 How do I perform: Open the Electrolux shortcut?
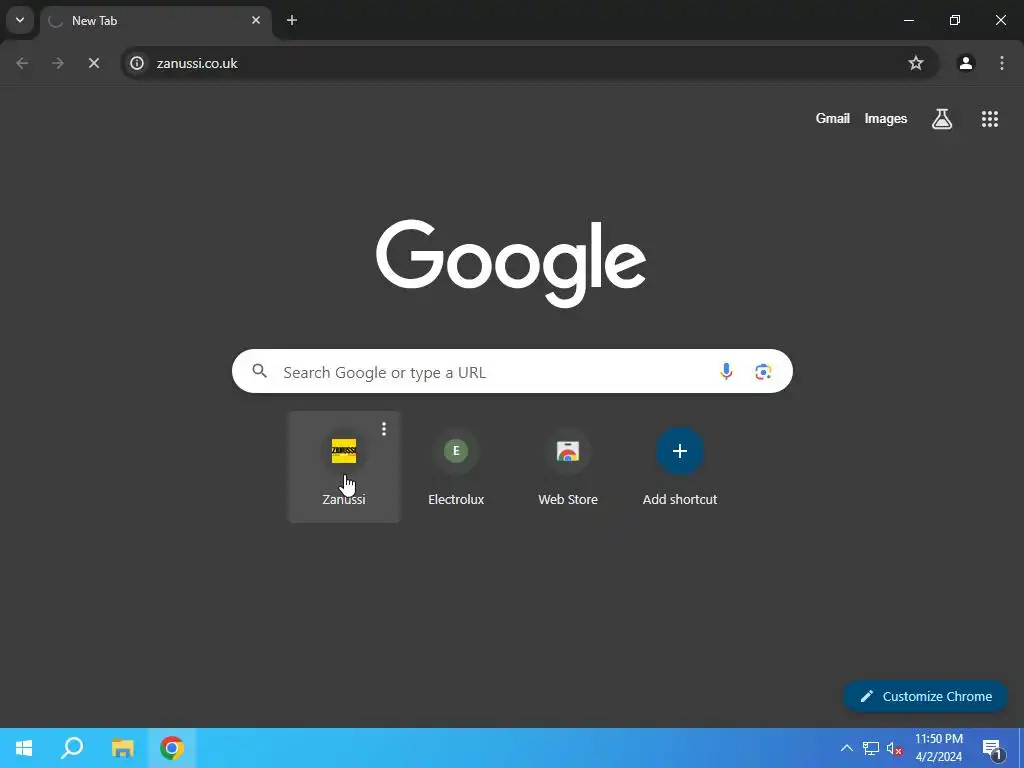tap(456, 467)
